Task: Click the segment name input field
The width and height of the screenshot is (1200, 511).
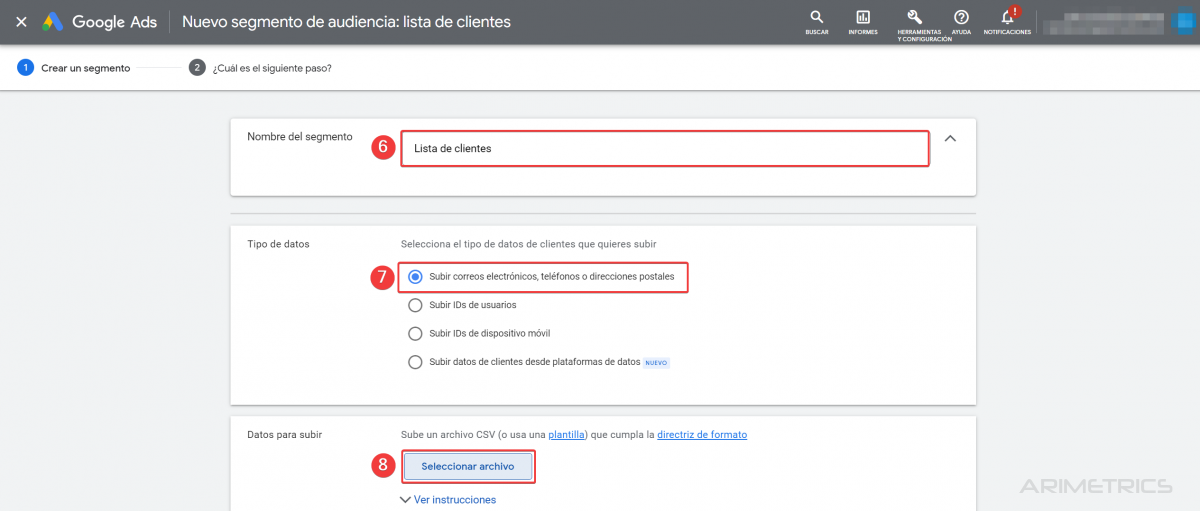Action: (665, 149)
